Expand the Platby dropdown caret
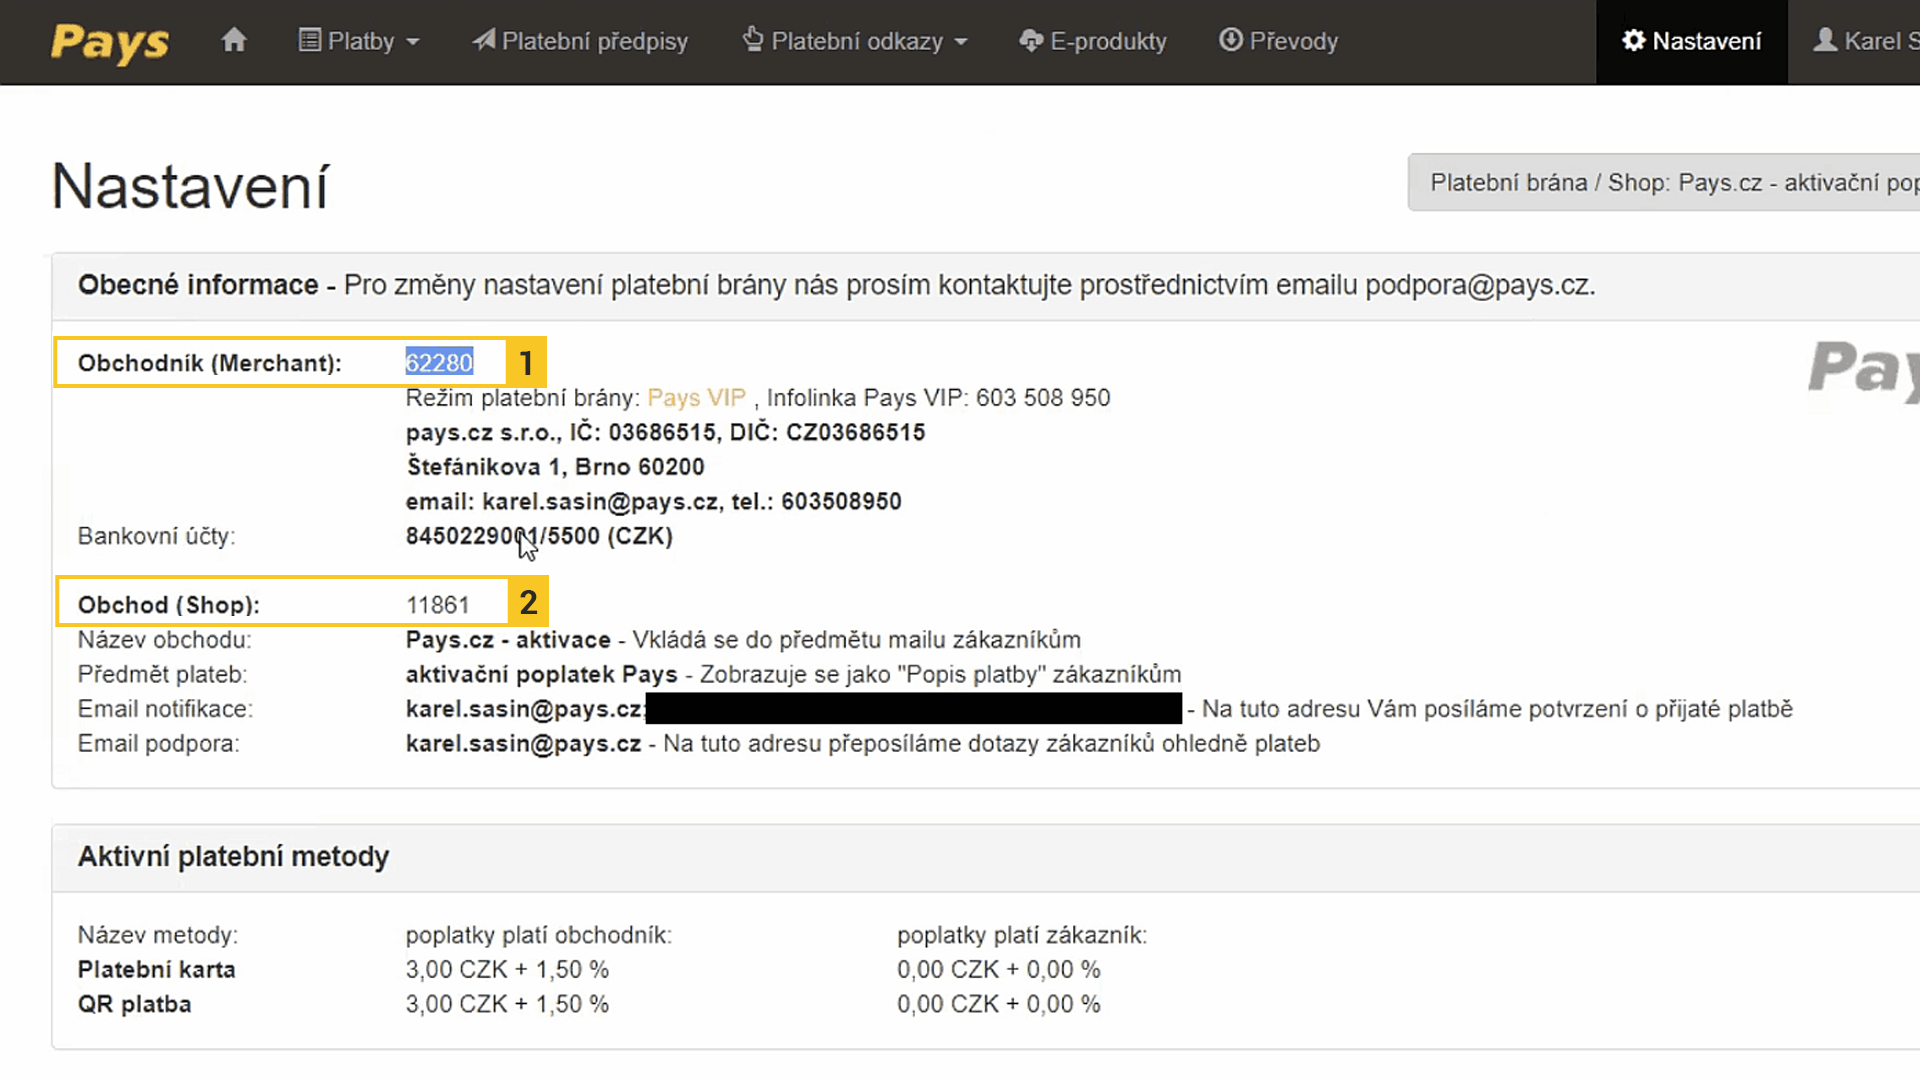The image size is (1920, 1080). 413,42
